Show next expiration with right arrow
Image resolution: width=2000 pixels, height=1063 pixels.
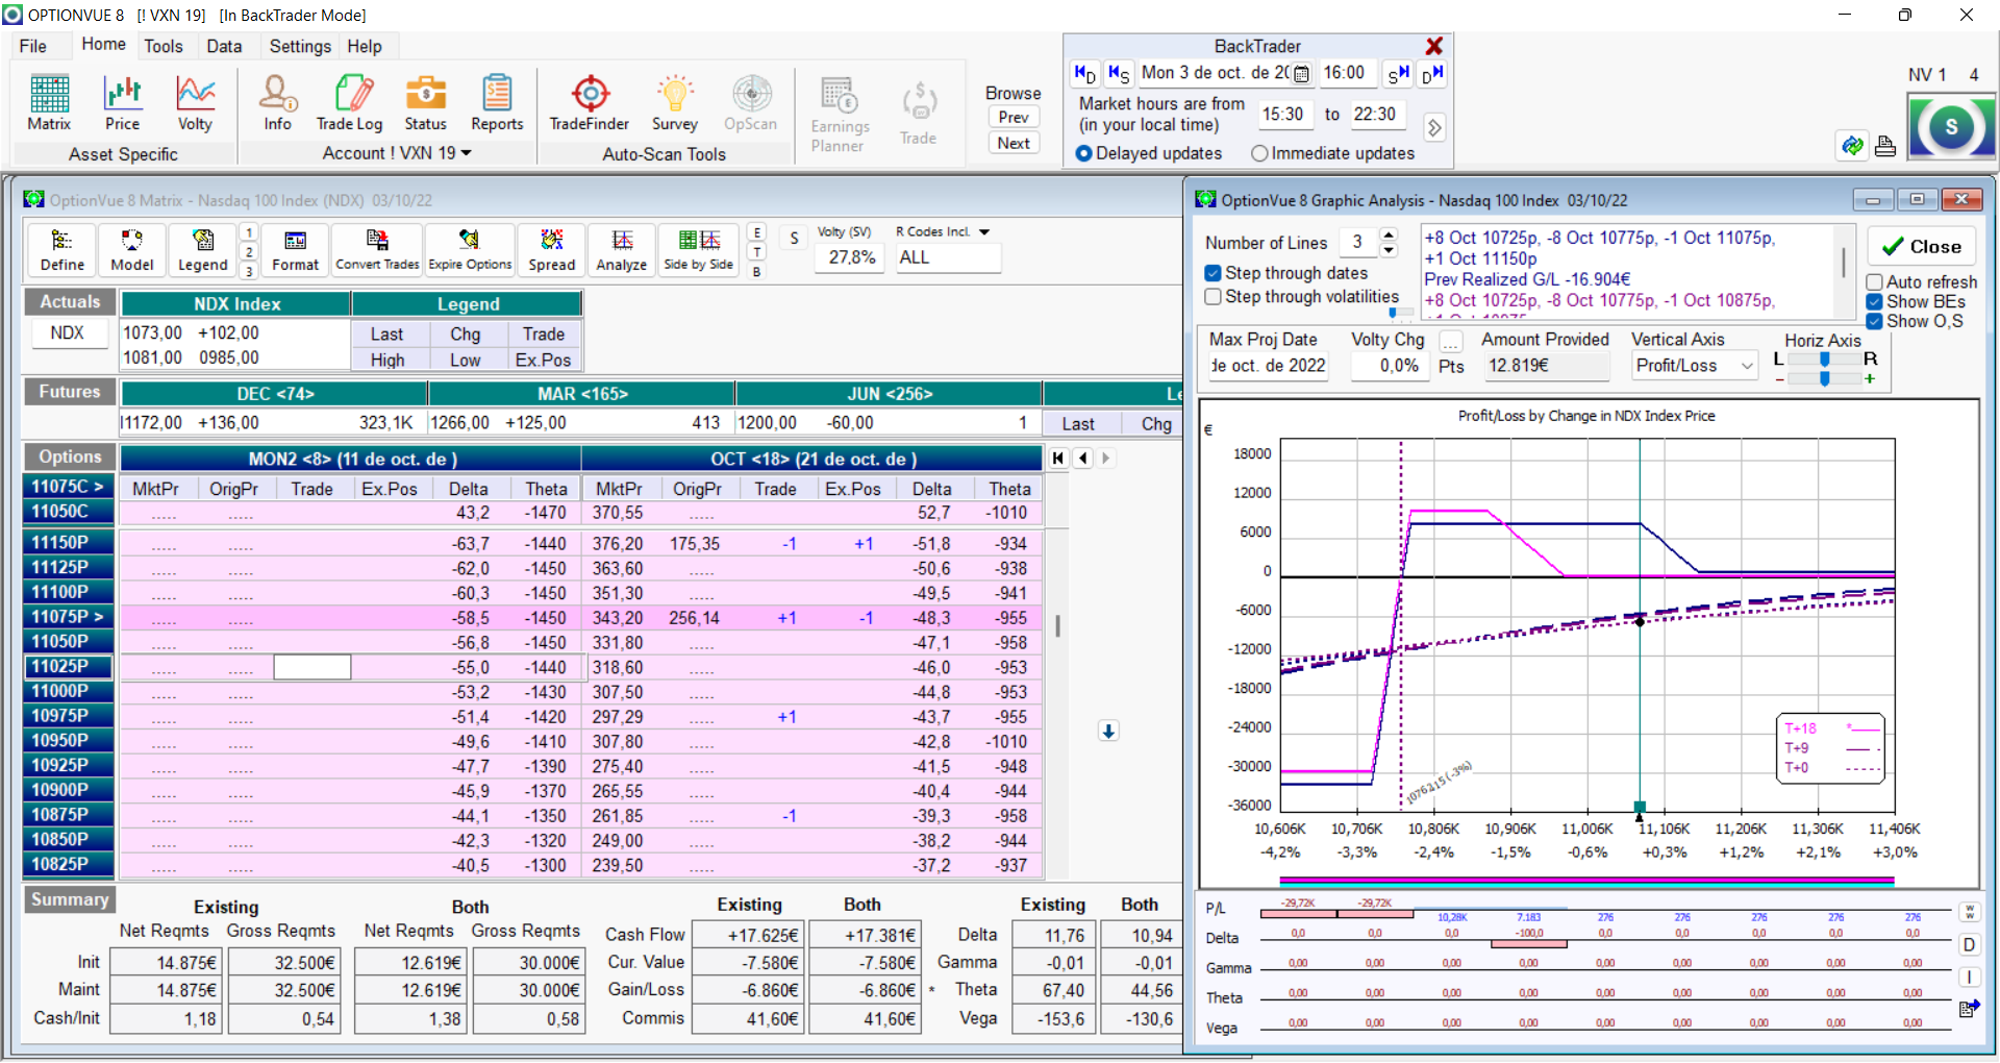tap(1105, 458)
